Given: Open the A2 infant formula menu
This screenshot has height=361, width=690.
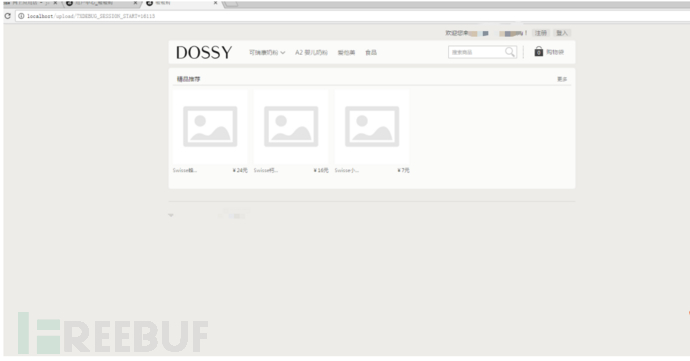Looking at the screenshot, I should [x=311, y=52].
